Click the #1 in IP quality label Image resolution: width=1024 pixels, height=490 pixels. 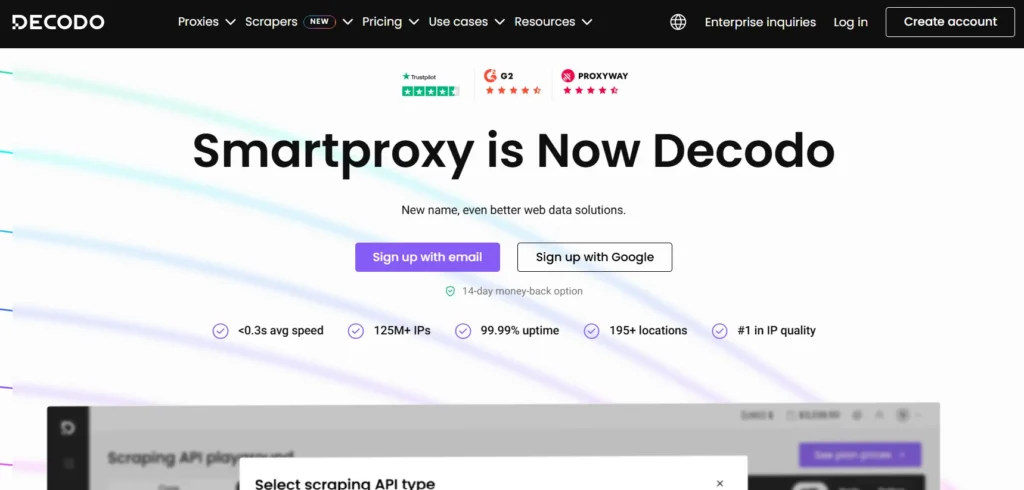coord(776,331)
